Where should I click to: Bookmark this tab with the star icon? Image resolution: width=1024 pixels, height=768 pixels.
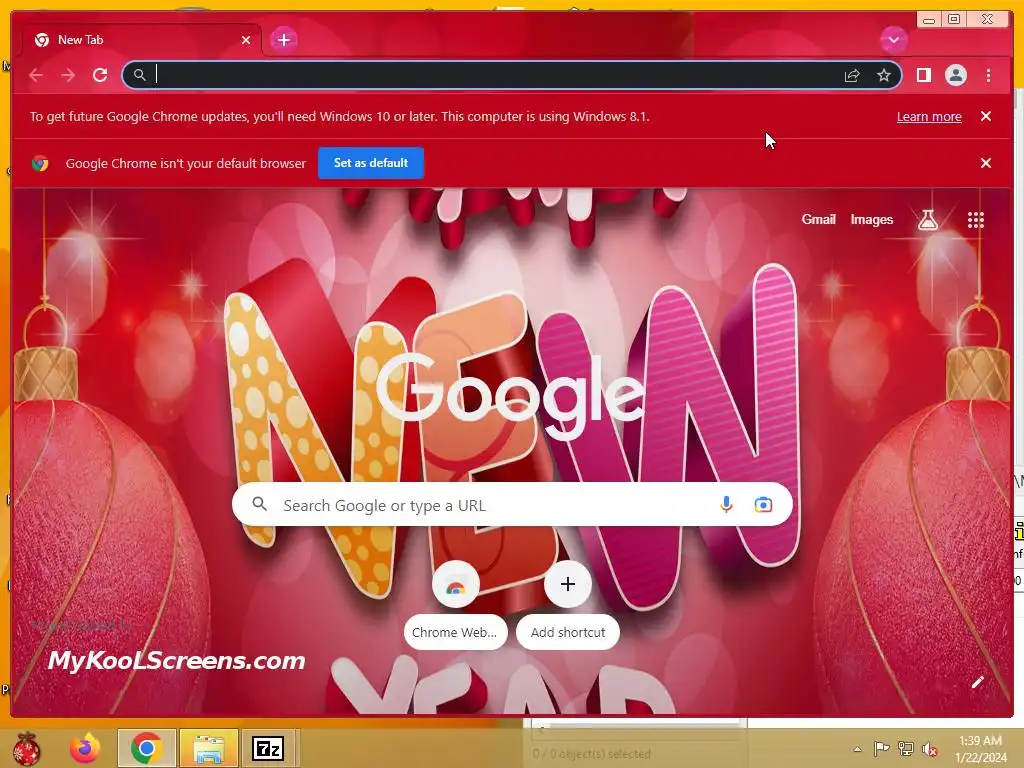[884, 75]
